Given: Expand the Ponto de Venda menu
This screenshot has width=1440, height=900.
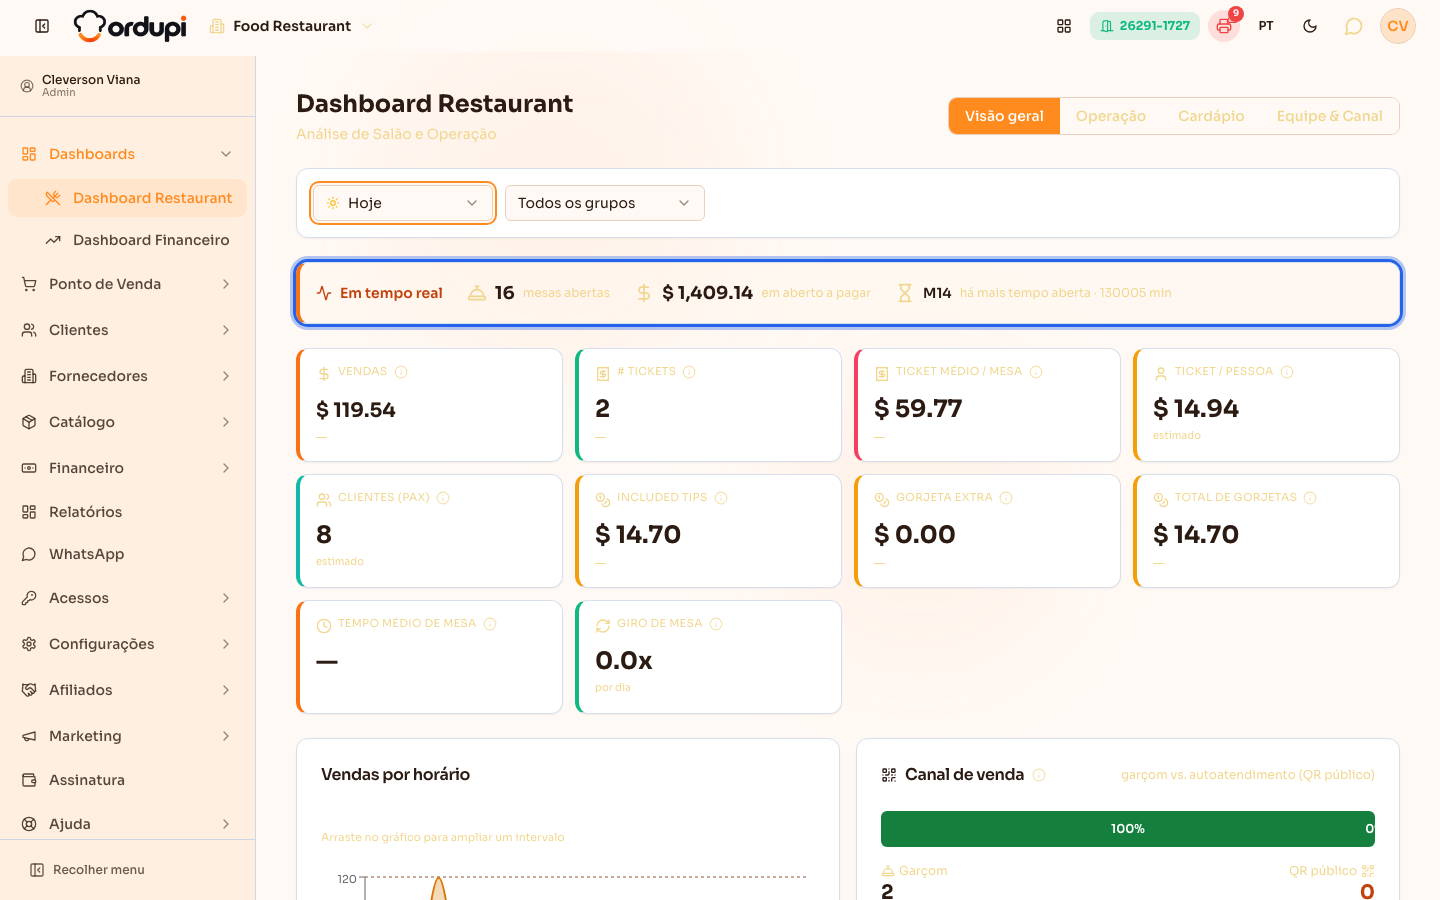Looking at the screenshot, I should coord(128,284).
